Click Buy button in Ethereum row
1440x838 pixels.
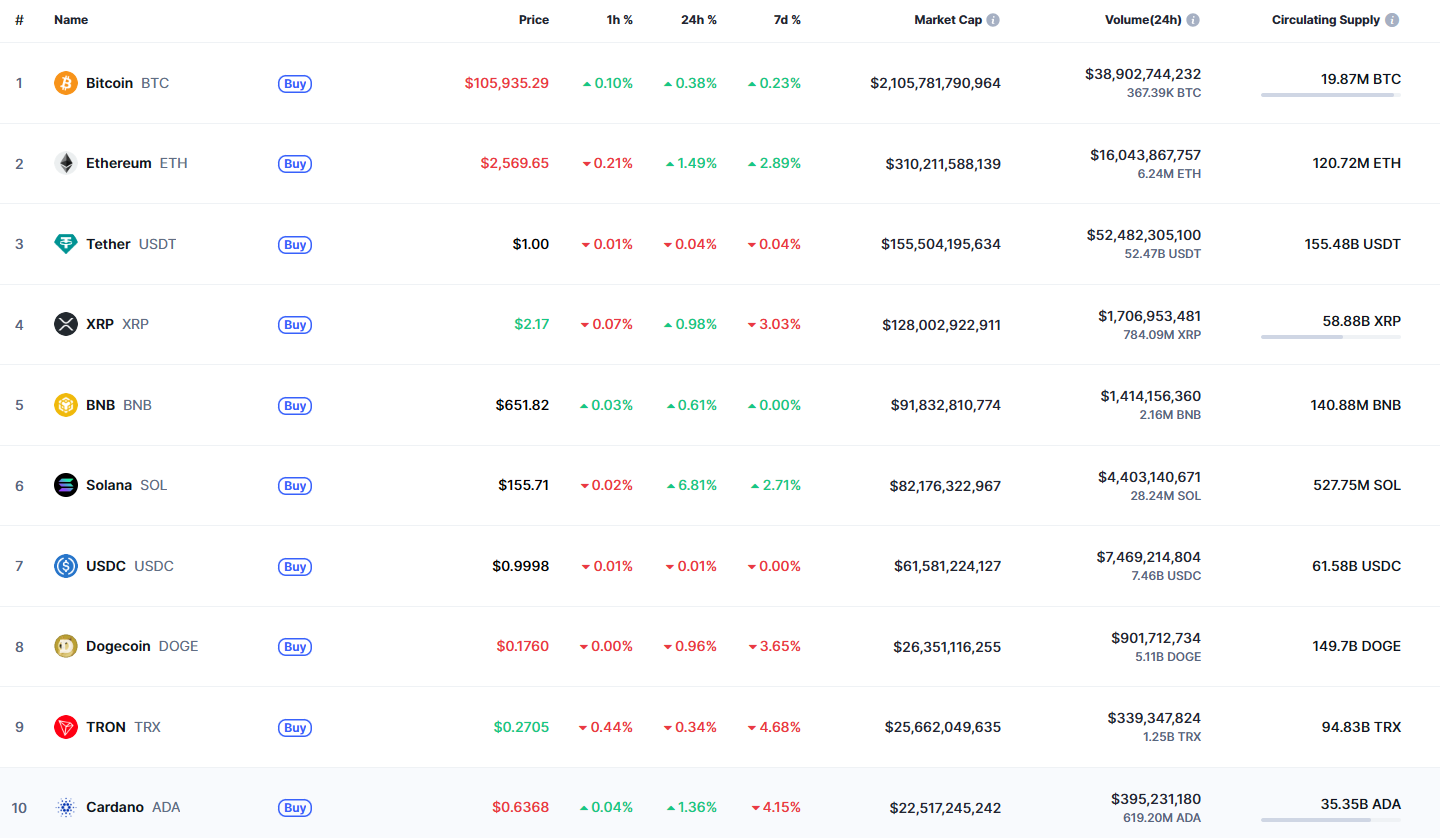[295, 164]
